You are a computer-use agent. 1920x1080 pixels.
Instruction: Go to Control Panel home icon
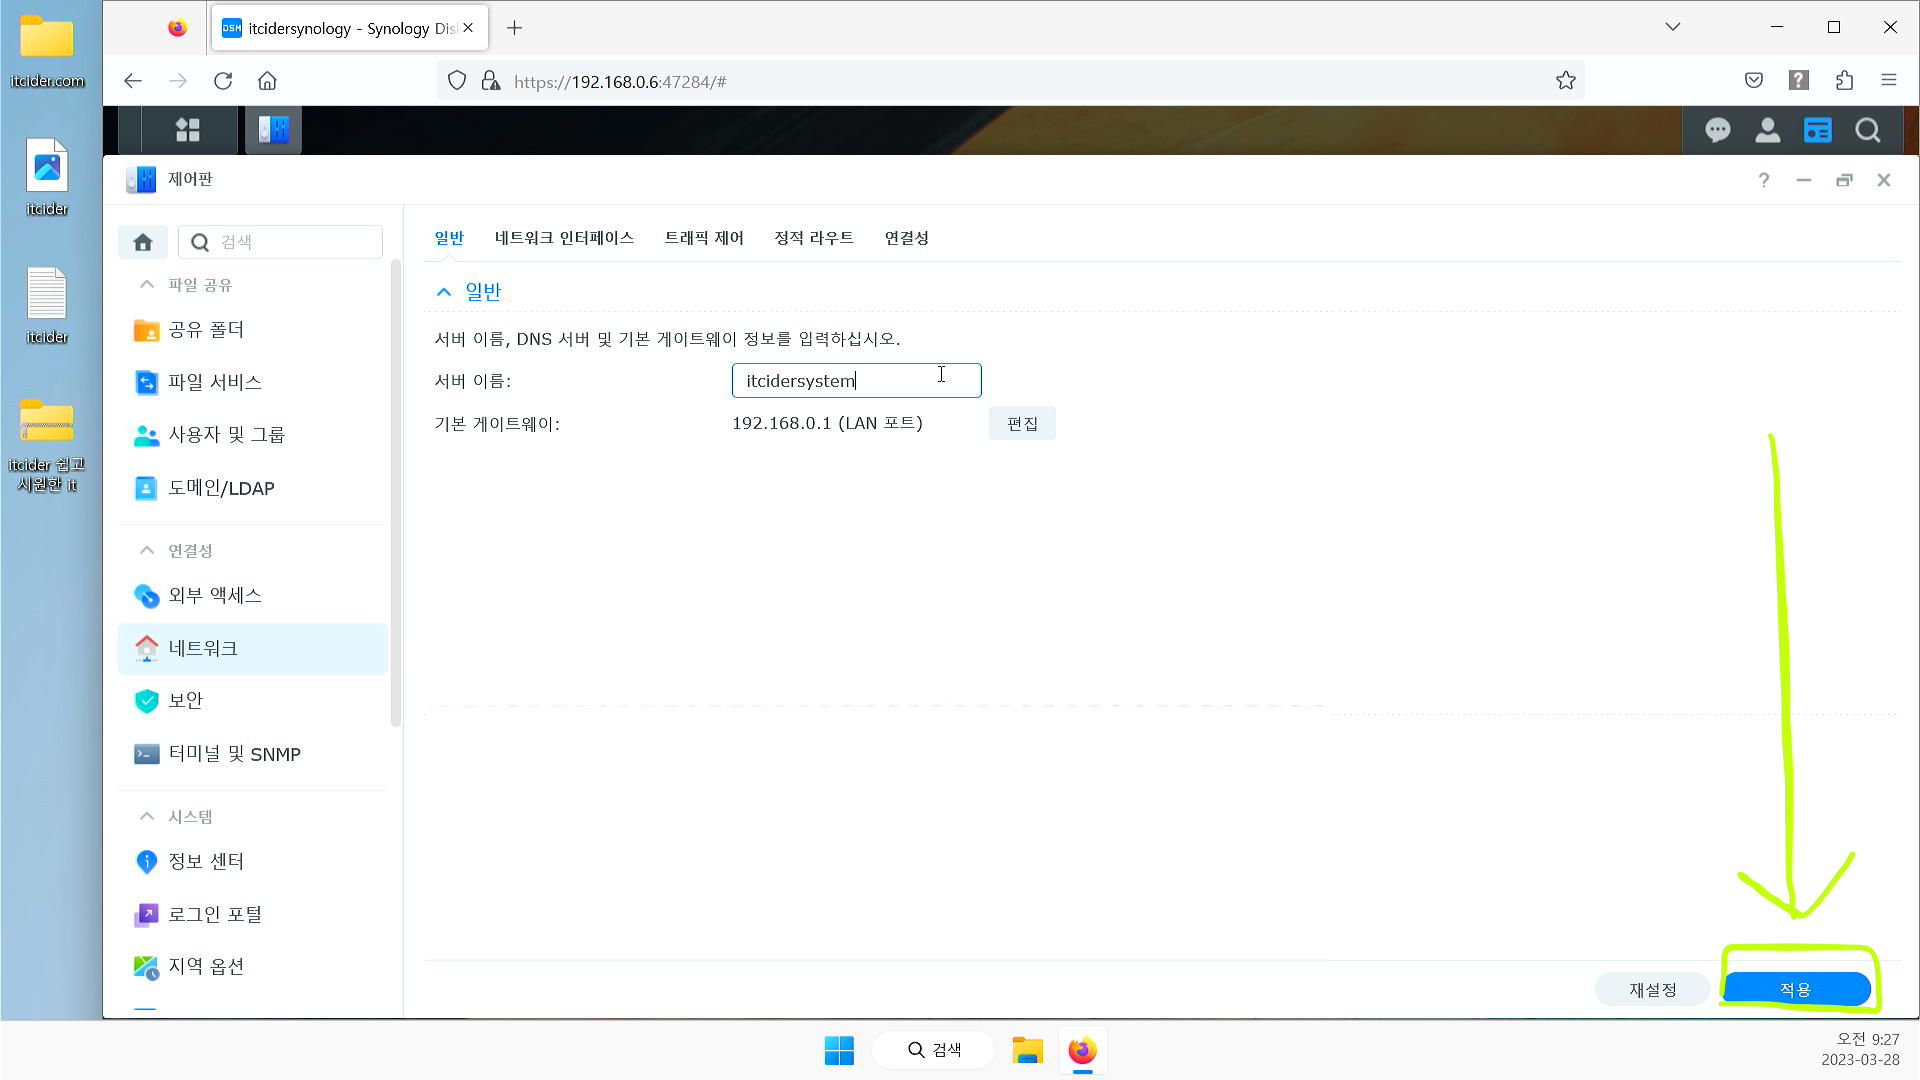(x=143, y=242)
